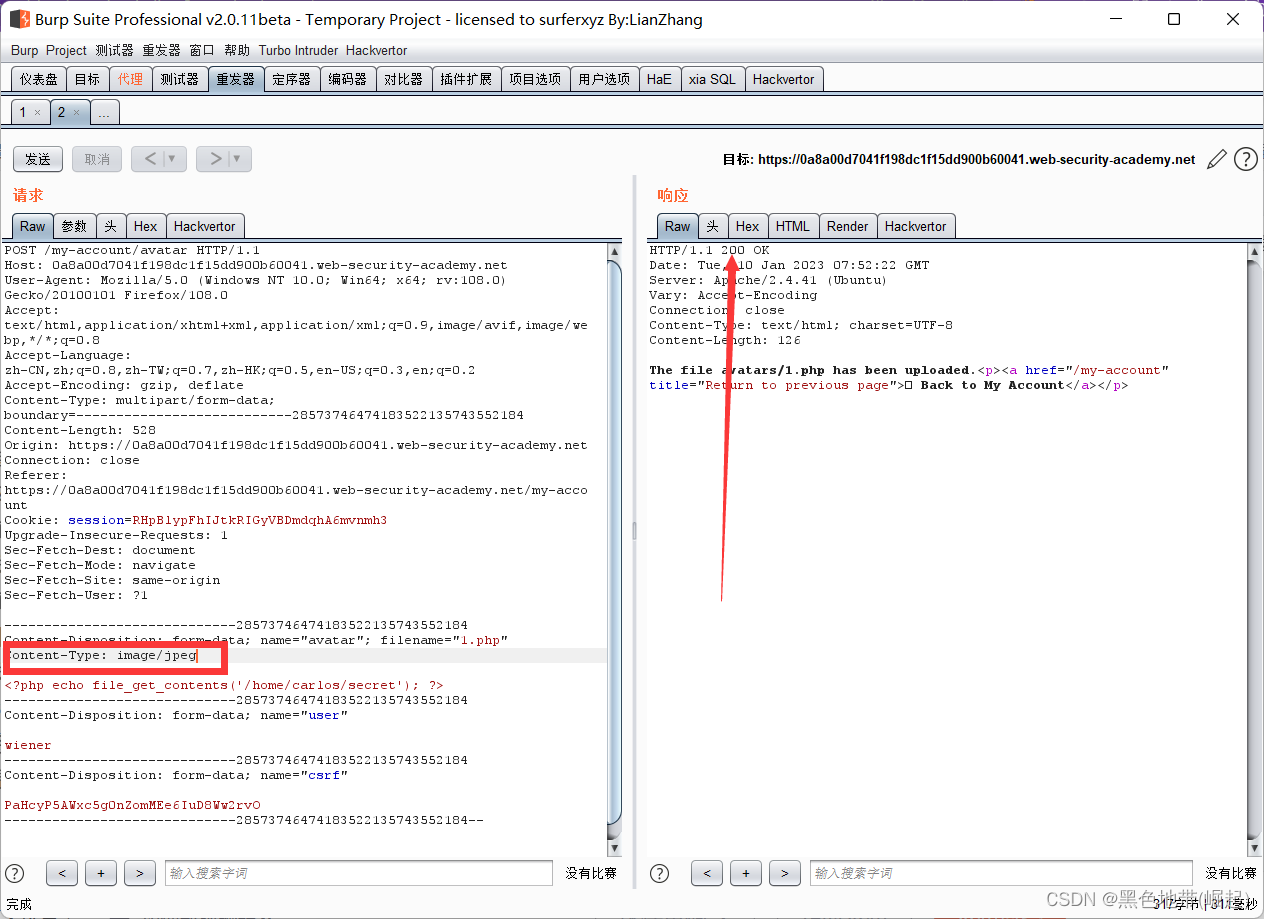Viewport: 1264px width, 919px height.
Task: Switch to HaE tab
Action: coord(659,79)
